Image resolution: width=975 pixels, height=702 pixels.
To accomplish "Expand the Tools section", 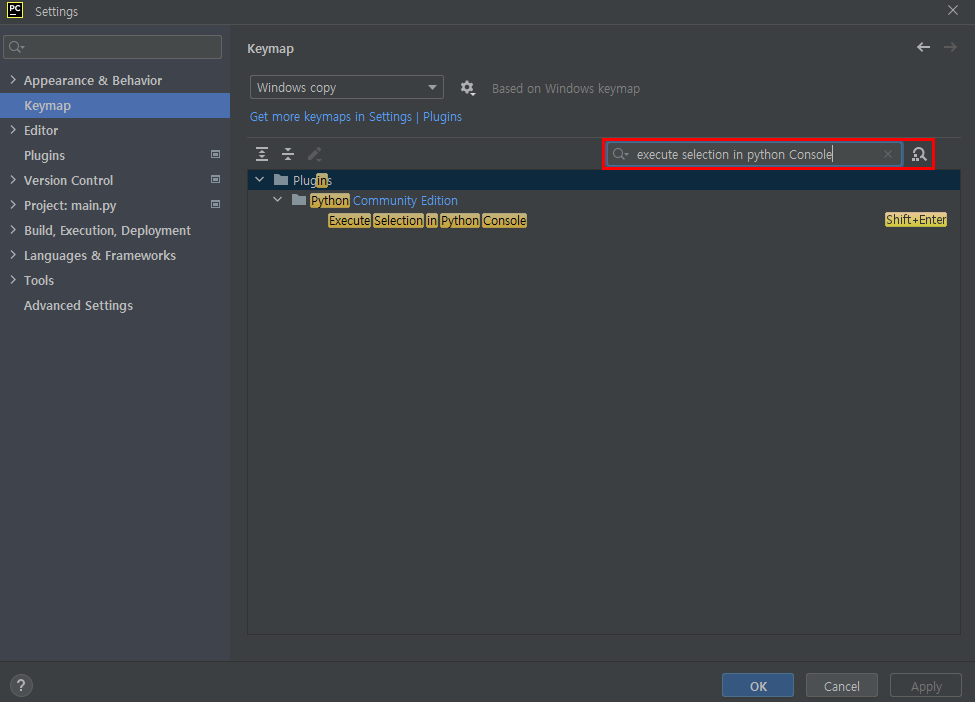I will (x=13, y=280).
